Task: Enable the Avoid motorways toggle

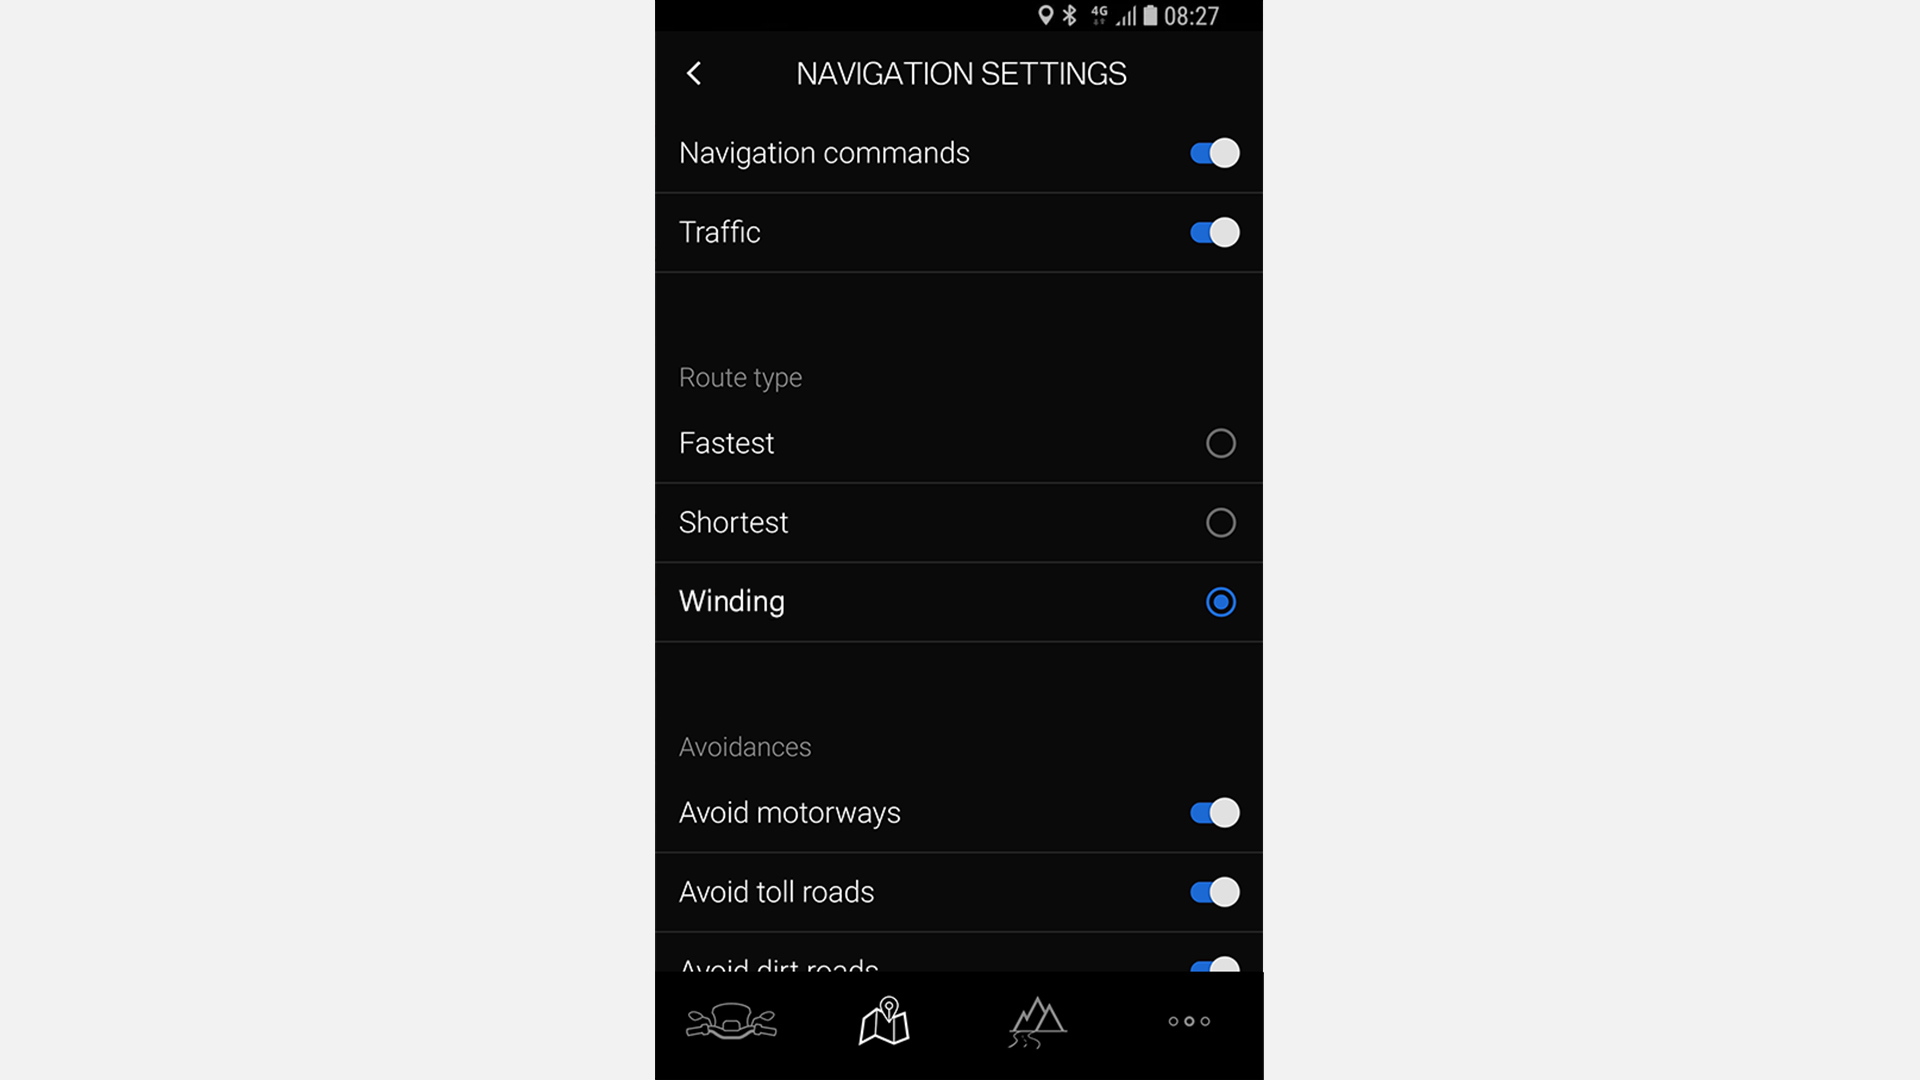Action: pyautogui.click(x=1212, y=811)
